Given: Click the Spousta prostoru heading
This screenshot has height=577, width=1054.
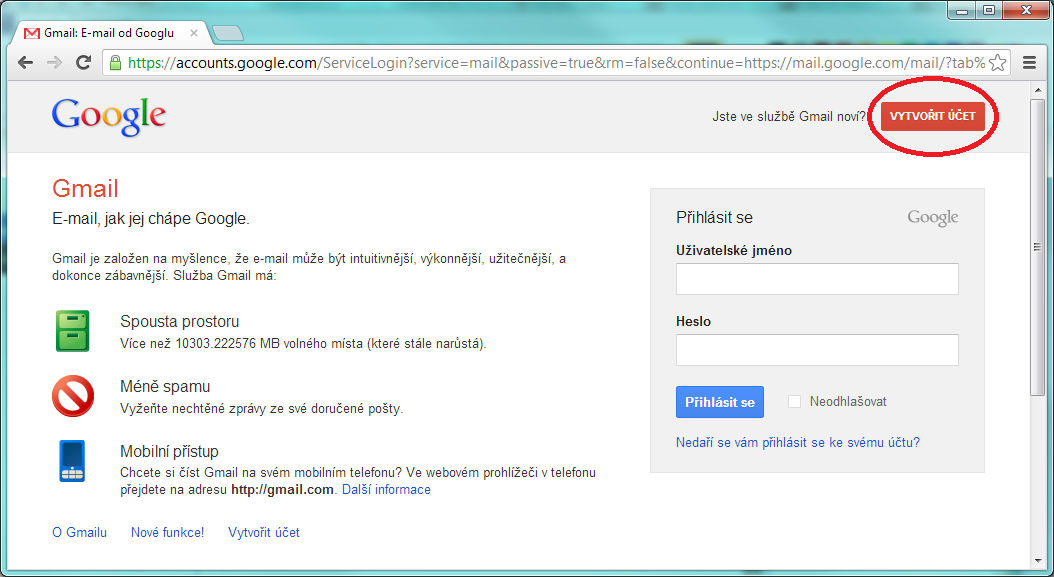Looking at the screenshot, I should point(179,321).
